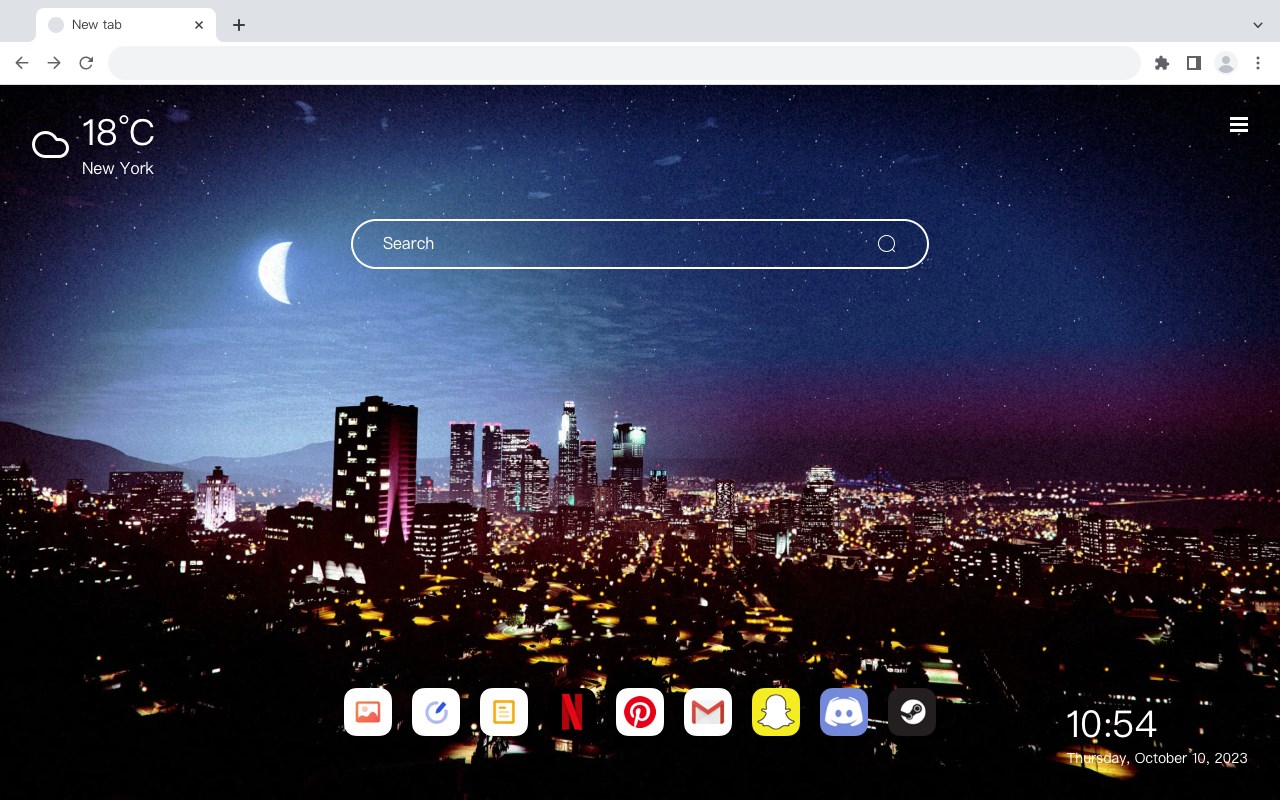Select the New tab tab

click(x=126, y=25)
